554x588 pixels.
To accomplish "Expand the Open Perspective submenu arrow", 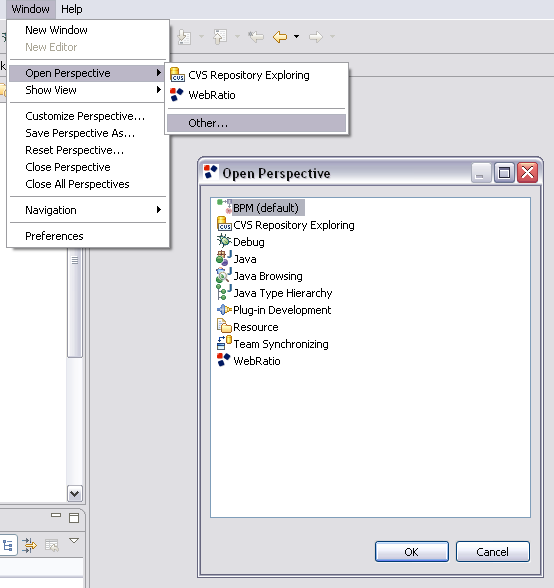I will pyautogui.click(x=159, y=73).
